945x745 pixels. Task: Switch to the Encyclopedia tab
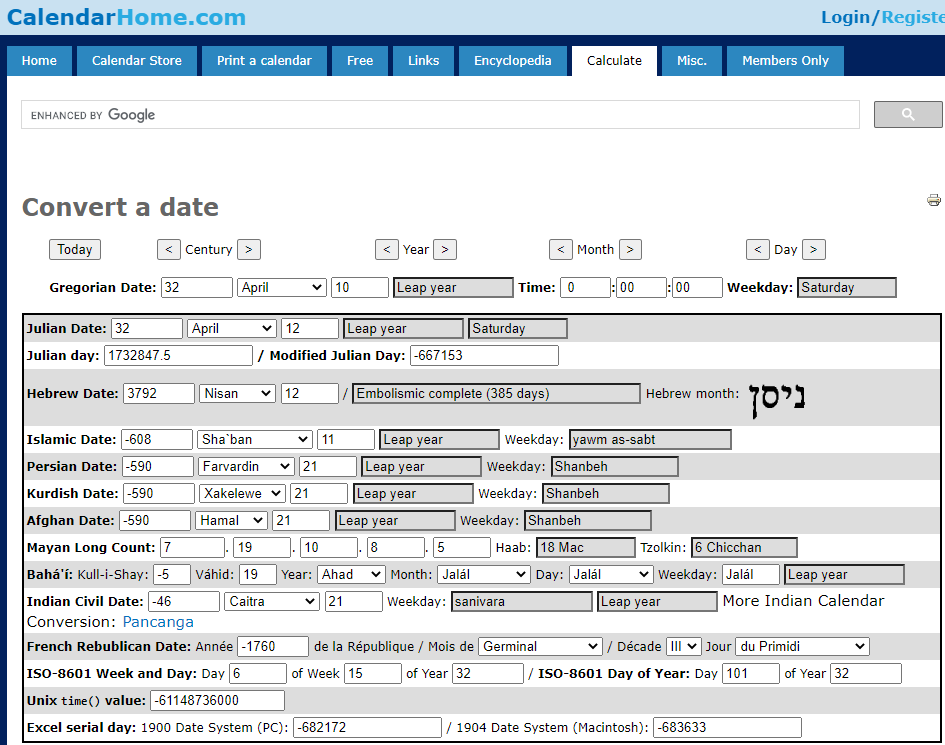512,61
